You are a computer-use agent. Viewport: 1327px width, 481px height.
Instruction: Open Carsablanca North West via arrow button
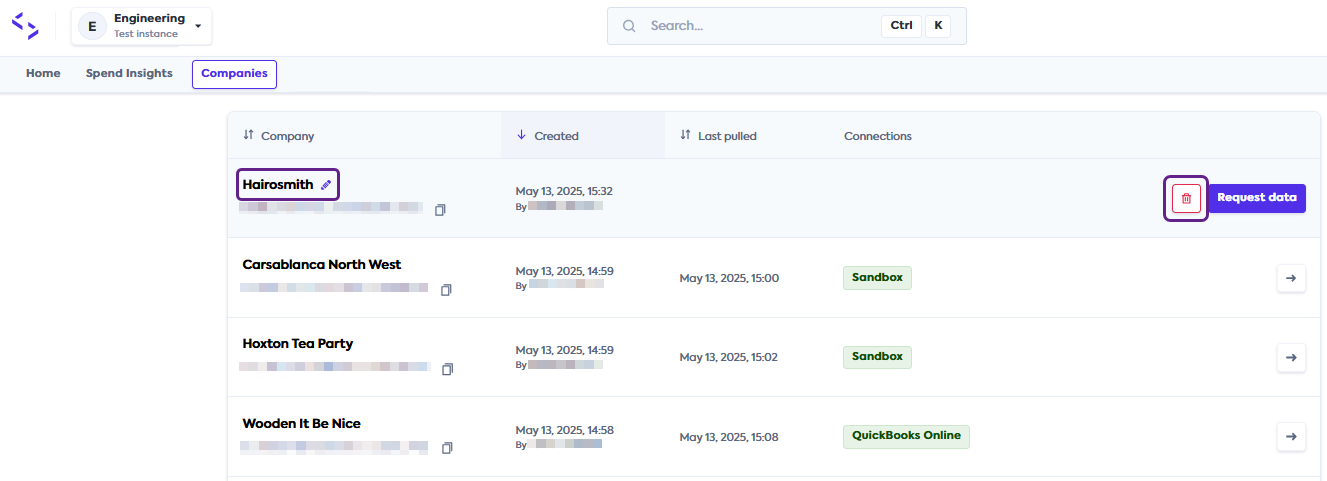tap(1291, 278)
